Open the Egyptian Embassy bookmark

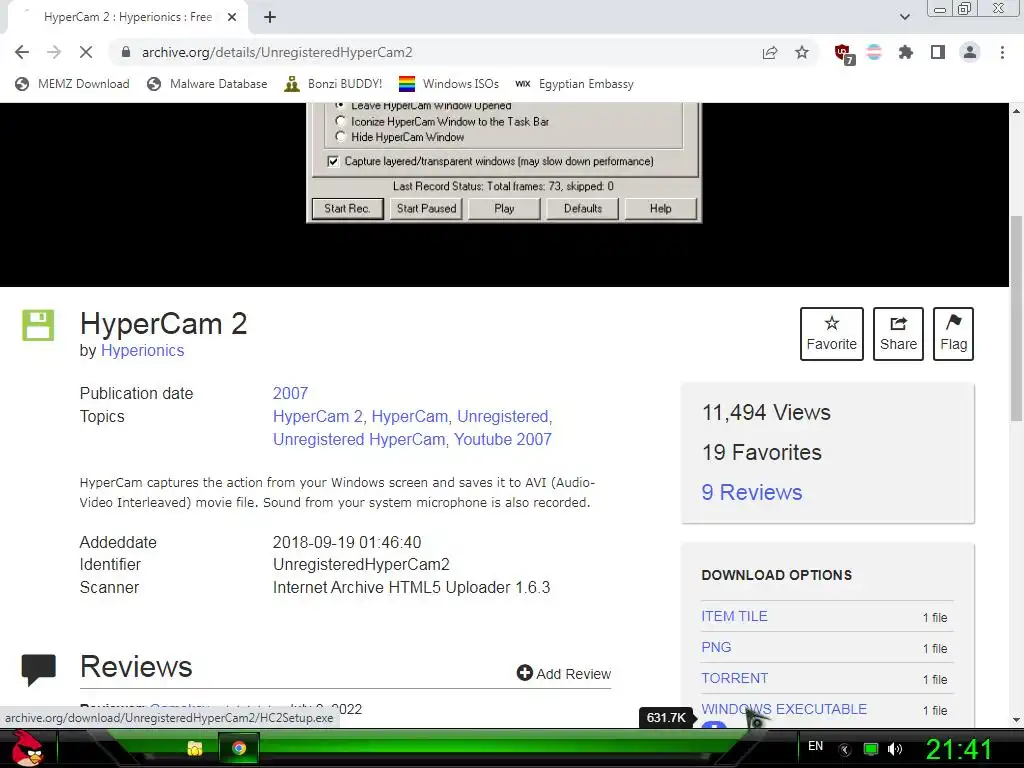[x=575, y=84]
